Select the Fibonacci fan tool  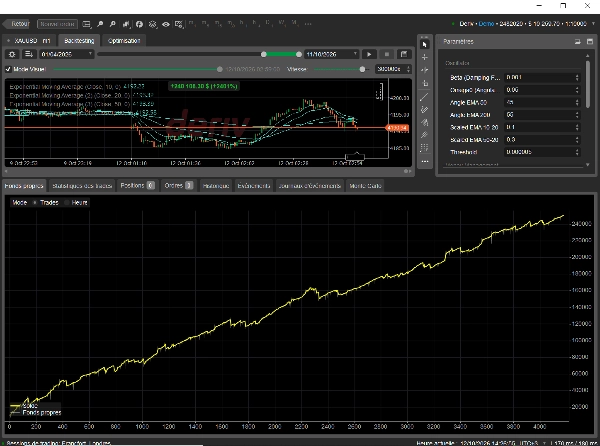[x=424, y=122]
